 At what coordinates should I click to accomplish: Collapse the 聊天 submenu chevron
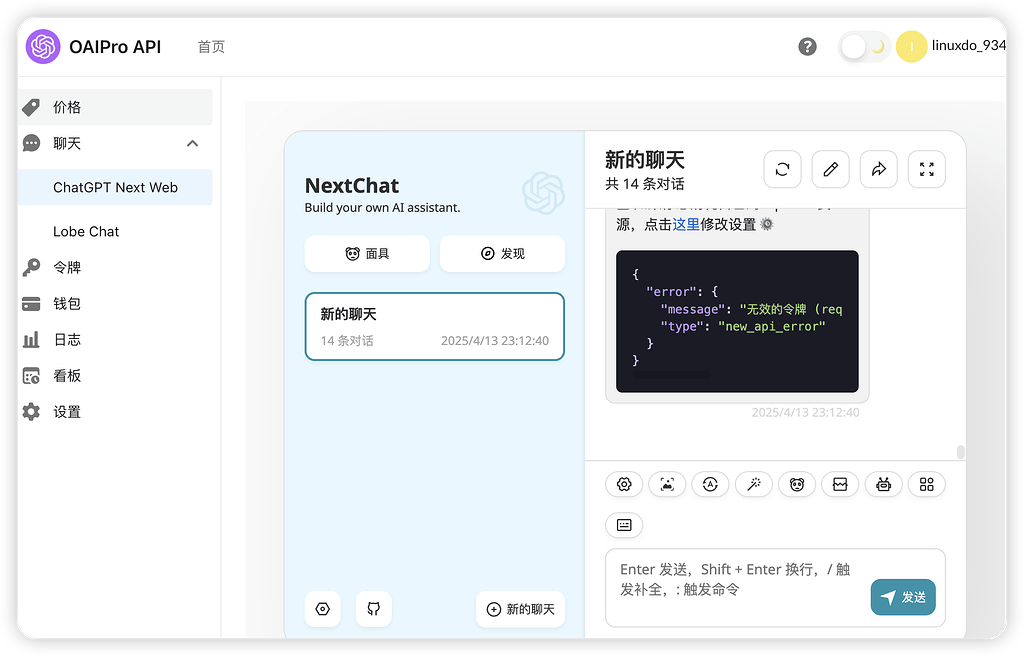pos(193,143)
